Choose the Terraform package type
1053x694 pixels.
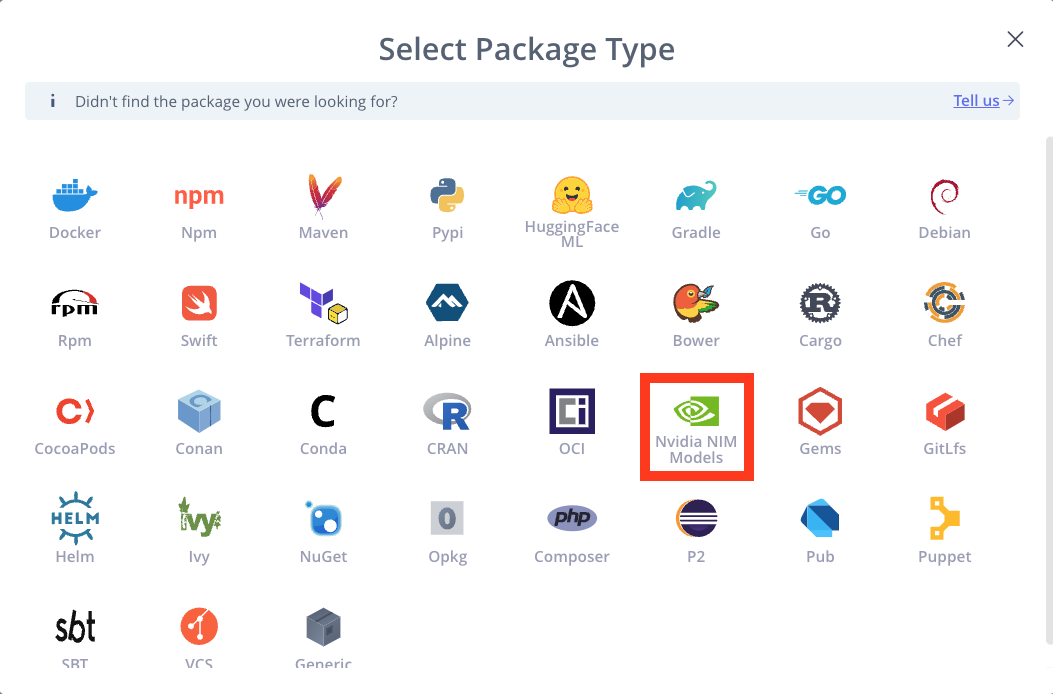point(322,313)
